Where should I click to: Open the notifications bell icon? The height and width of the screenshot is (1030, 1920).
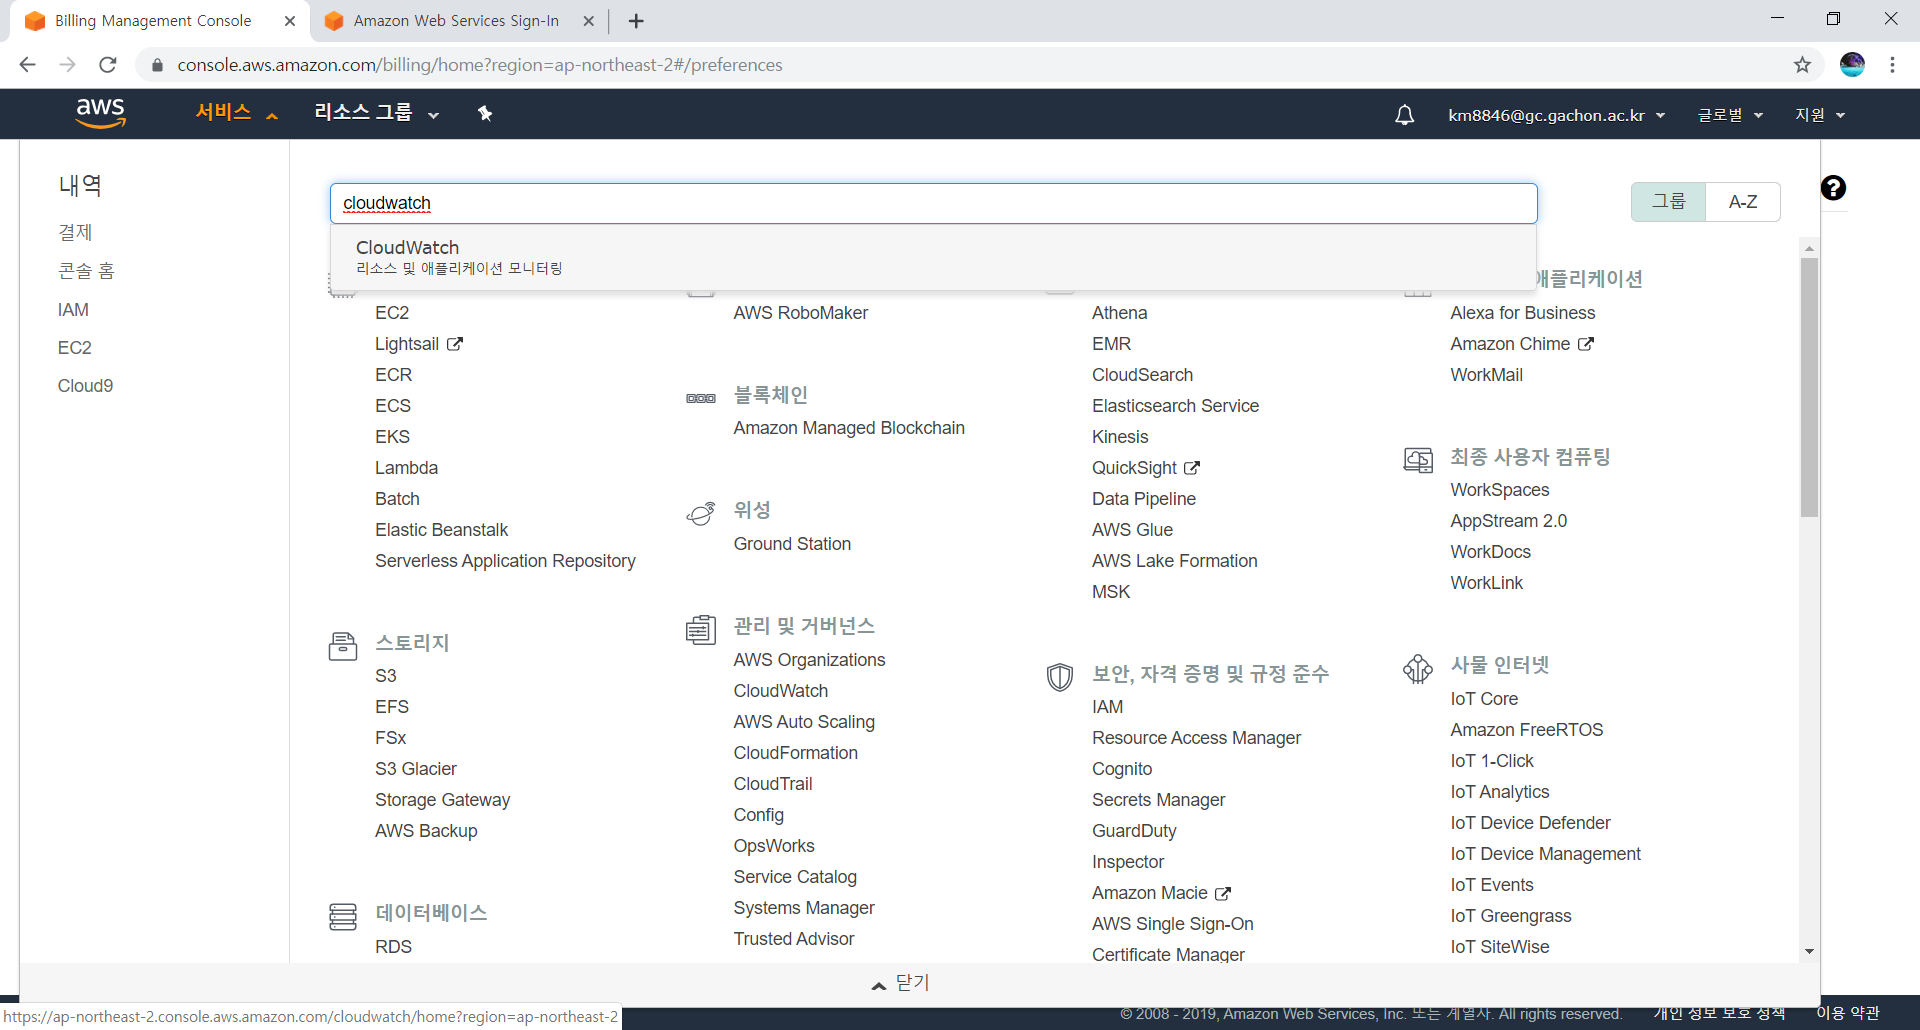click(x=1404, y=115)
